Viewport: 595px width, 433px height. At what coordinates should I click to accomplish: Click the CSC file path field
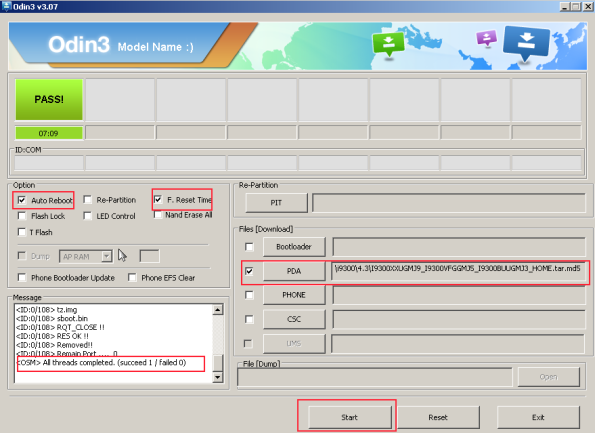tap(458, 319)
